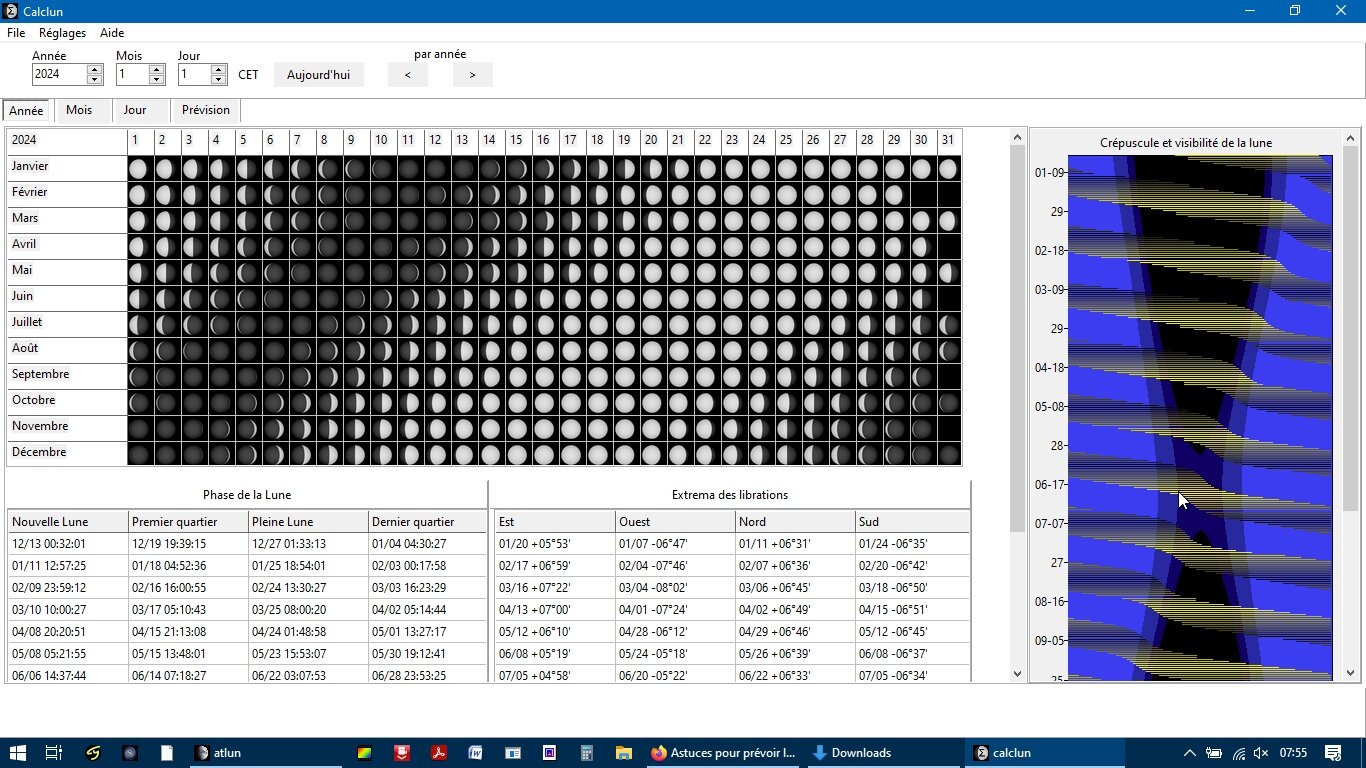This screenshot has width=1366, height=768.
Task: Select the Année tab
Action: 26,111
